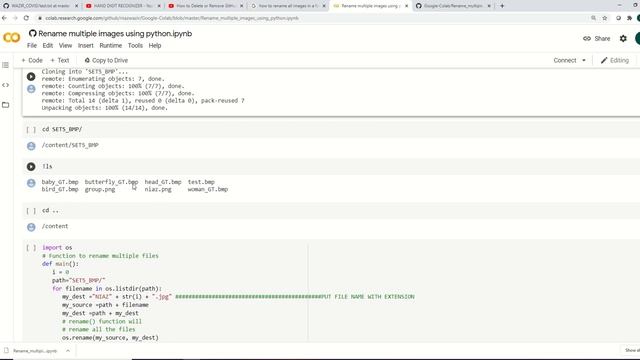Run the 'cd ..' cell
The width and height of the screenshot is (640, 360).
pos(31,211)
